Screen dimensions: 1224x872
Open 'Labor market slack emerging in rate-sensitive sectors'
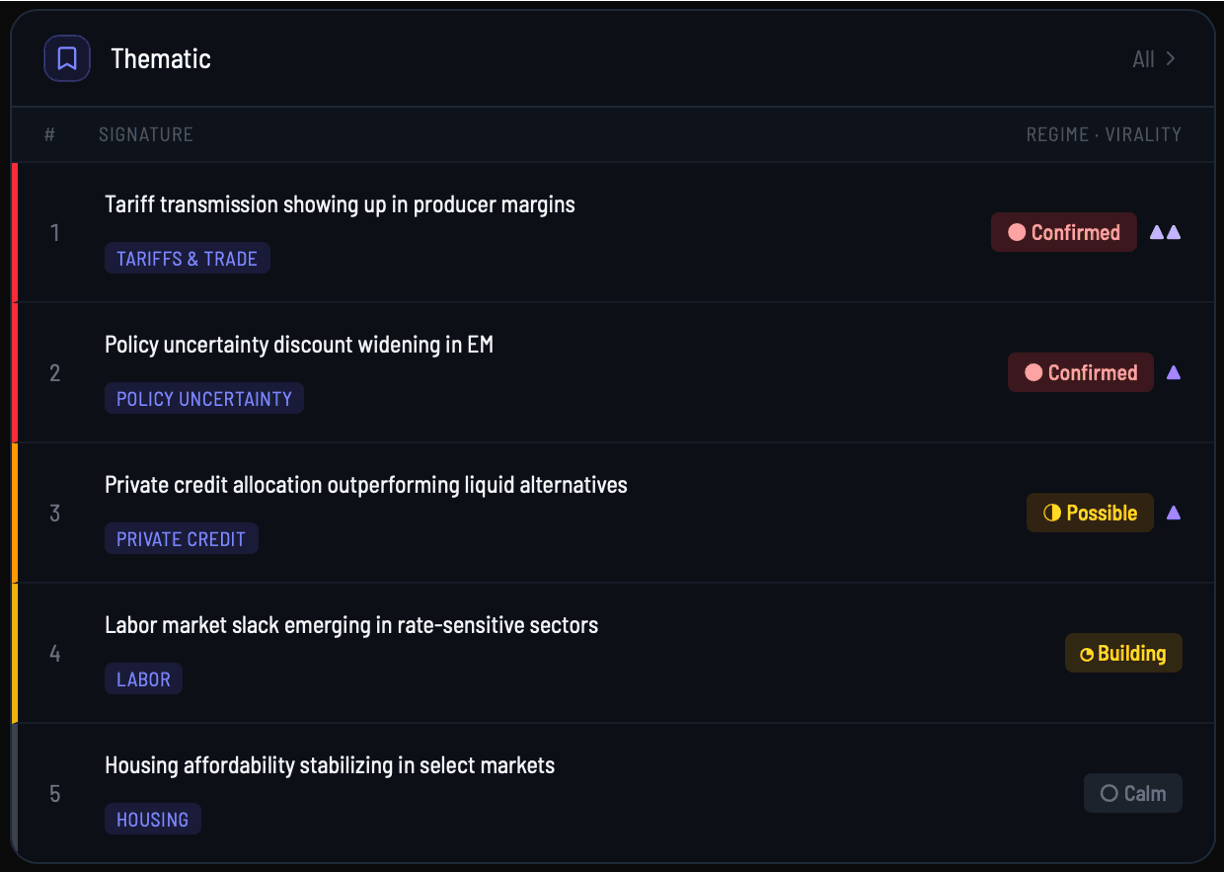coord(351,625)
